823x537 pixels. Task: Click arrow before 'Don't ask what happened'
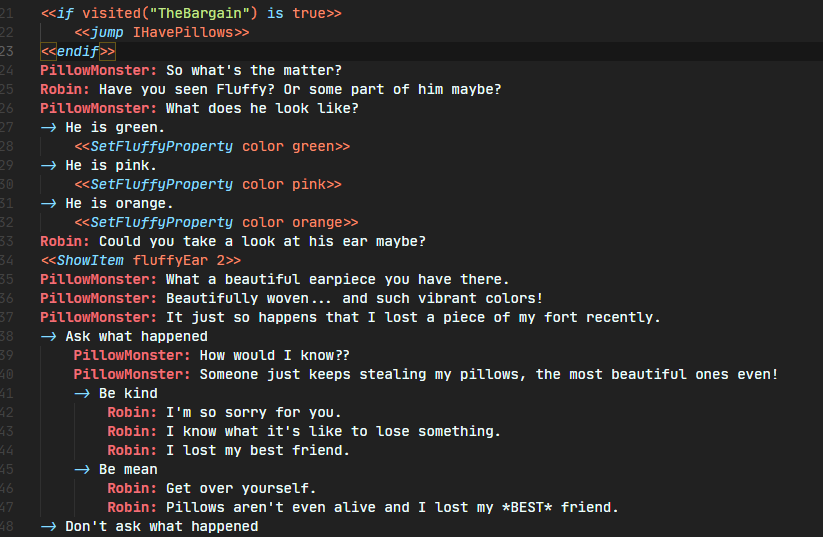pyautogui.click(x=49, y=527)
